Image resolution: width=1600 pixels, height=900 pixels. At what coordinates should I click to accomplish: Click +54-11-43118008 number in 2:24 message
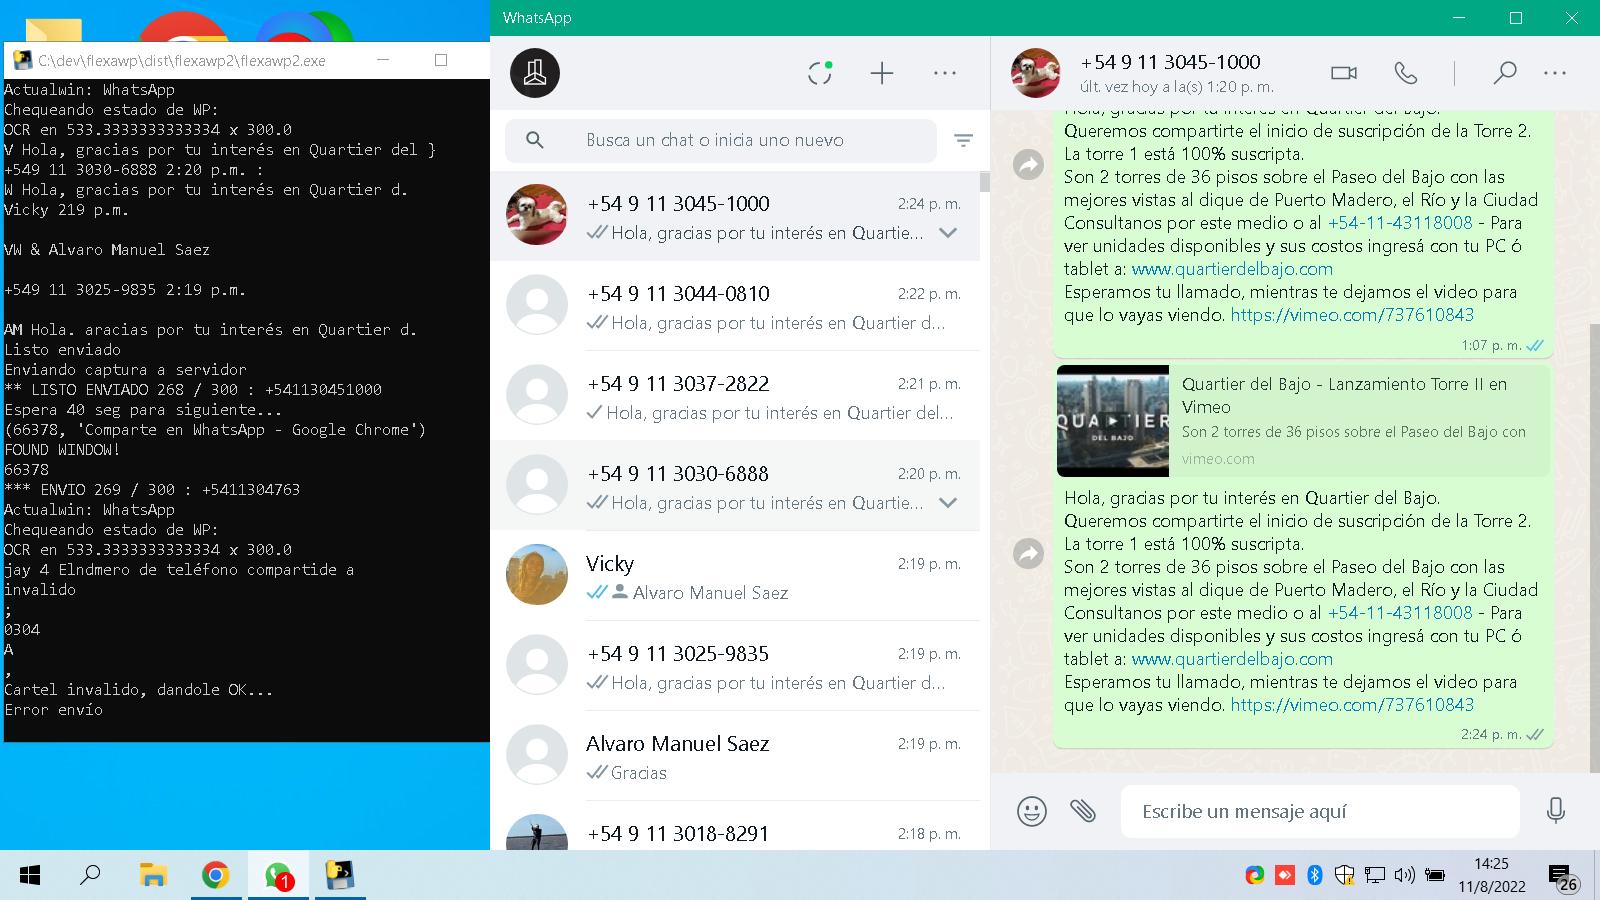[x=1400, y=613]
